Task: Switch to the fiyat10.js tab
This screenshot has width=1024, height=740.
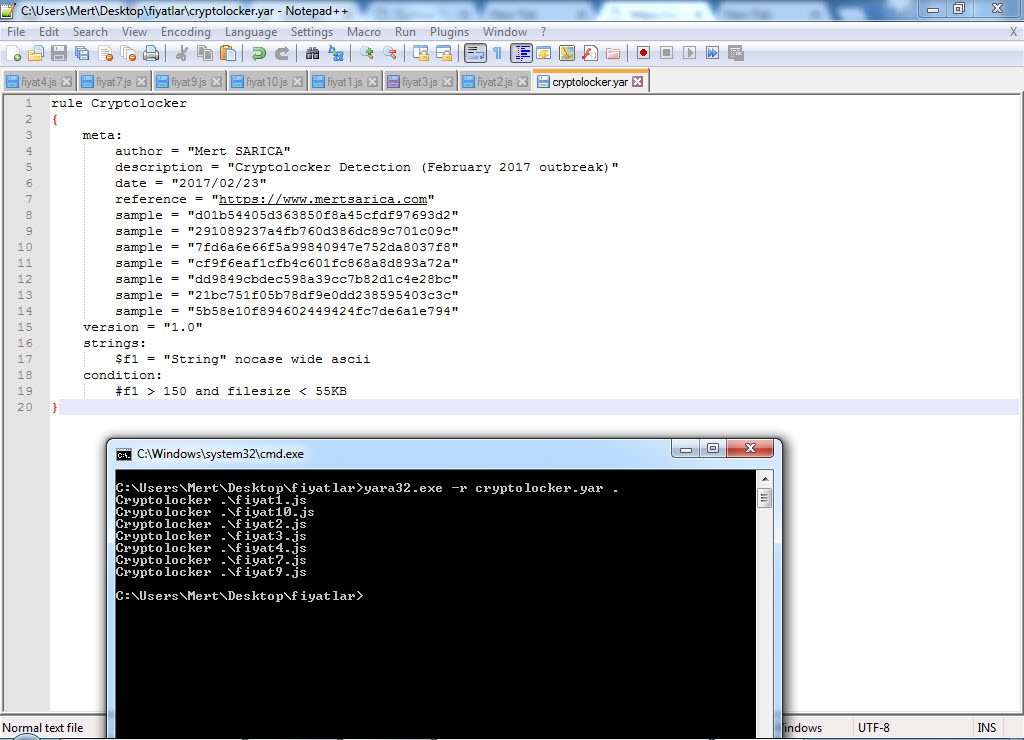Action: point(266,82)
